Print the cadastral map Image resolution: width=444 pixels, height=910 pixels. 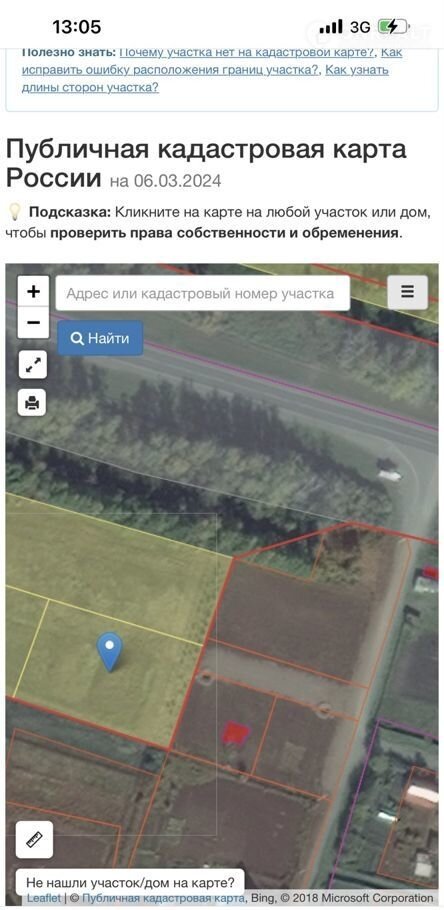click(x=33, y=402)
